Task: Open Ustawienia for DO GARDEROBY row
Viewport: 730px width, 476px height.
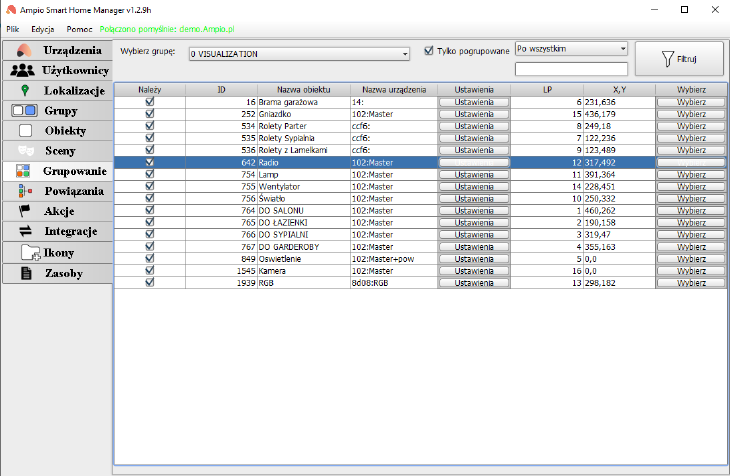Action: pos(474,247)
